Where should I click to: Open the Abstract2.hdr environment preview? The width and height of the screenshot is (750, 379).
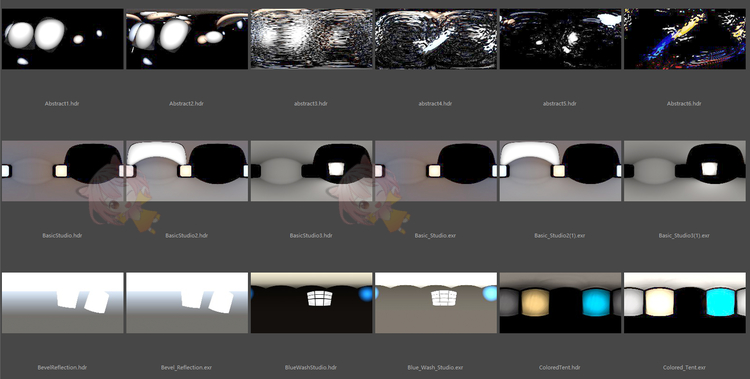tap(187, 39)
